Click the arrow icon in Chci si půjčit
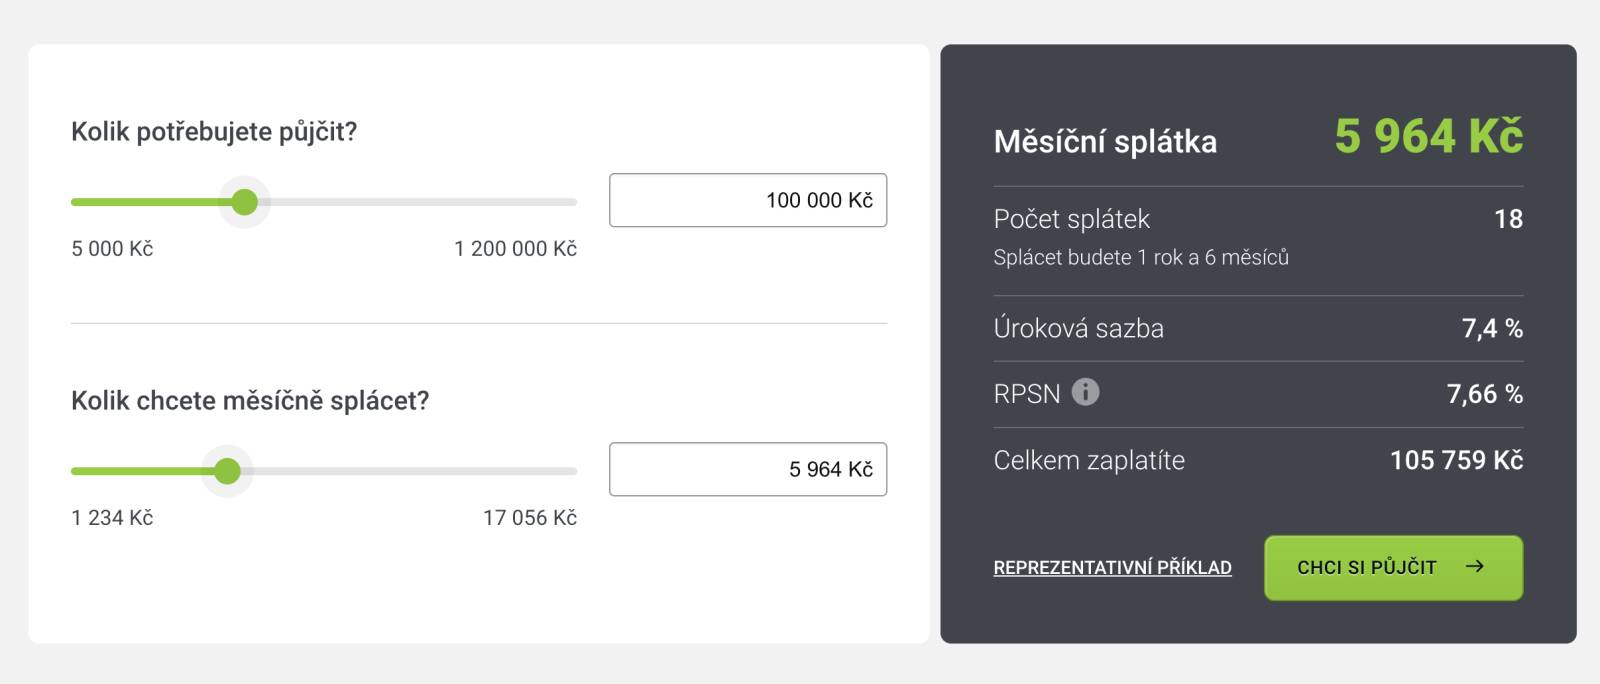Viewport: 1600px width, 684px height. [1474, 567]
